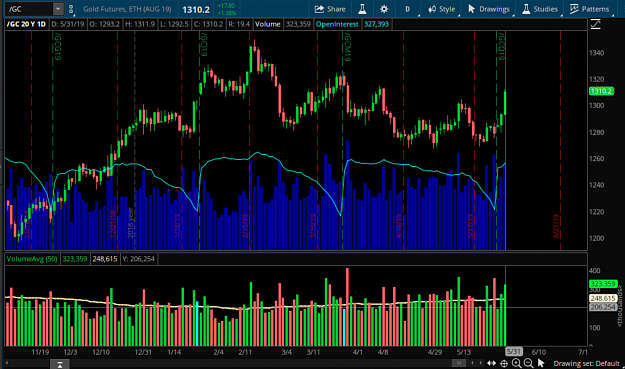Click the collapse panel icon at bottom left
The image size is (625, 369).
tap(60, 364)
